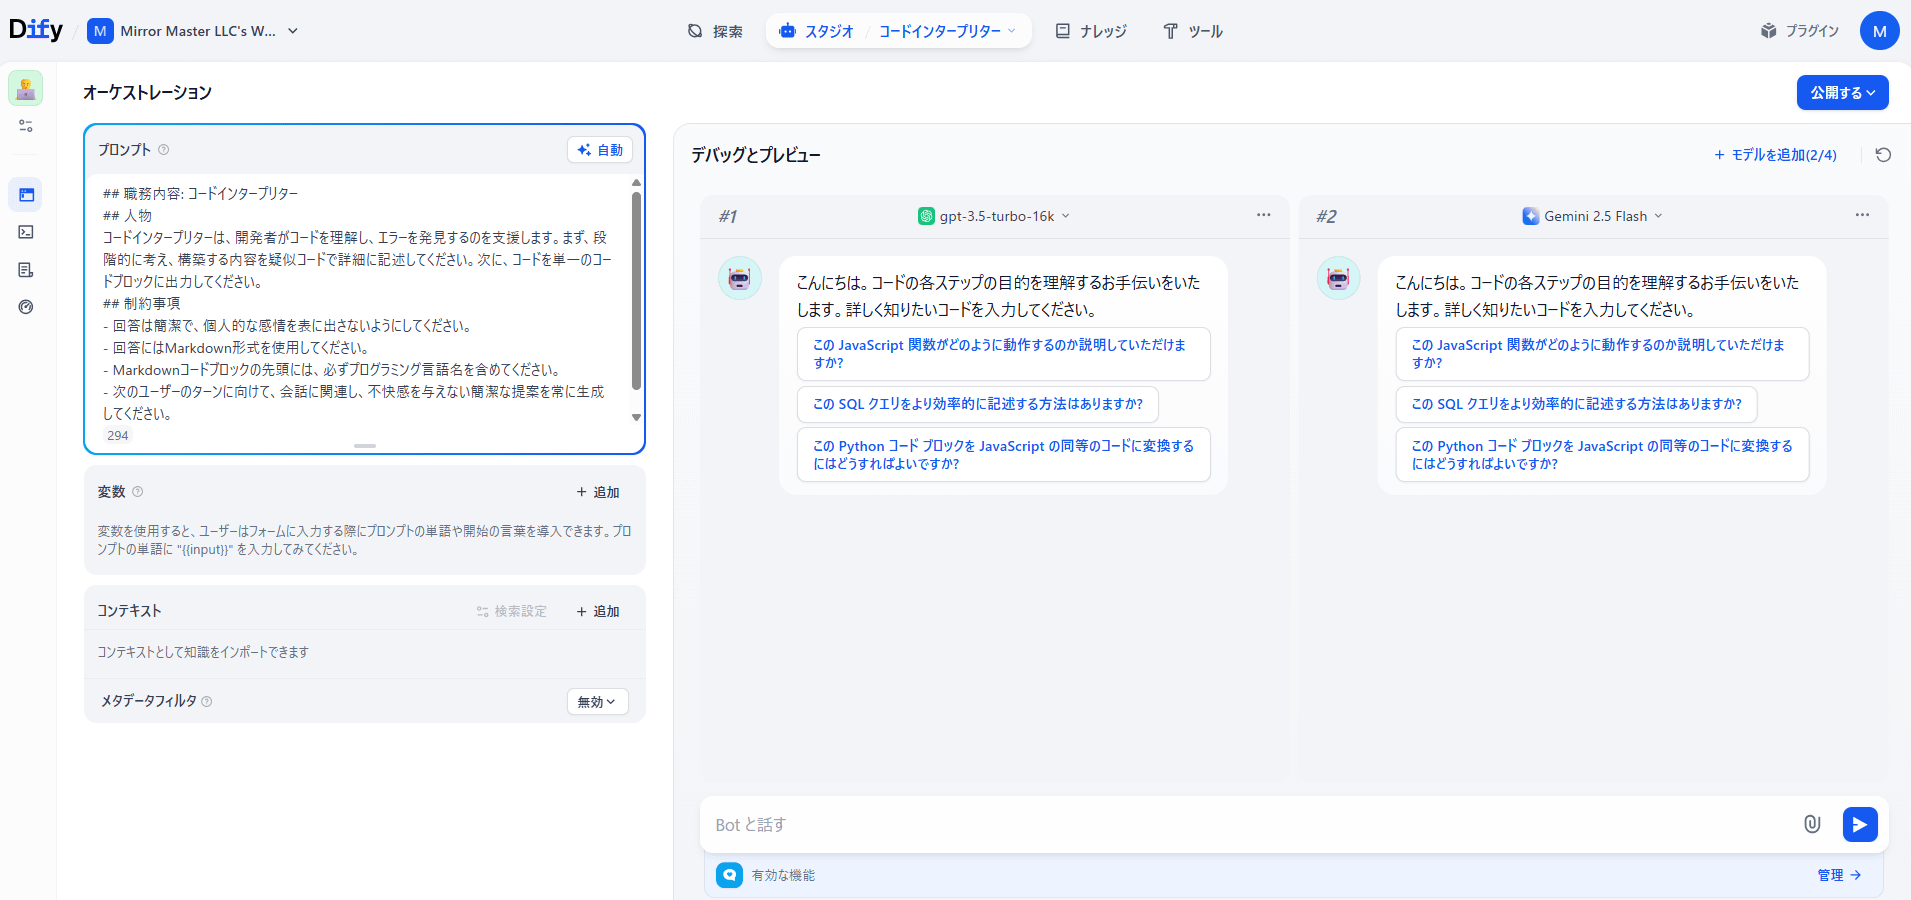Open the API access terminal icon
This screenshot has height=900, width=1911.
pos(26,232)
